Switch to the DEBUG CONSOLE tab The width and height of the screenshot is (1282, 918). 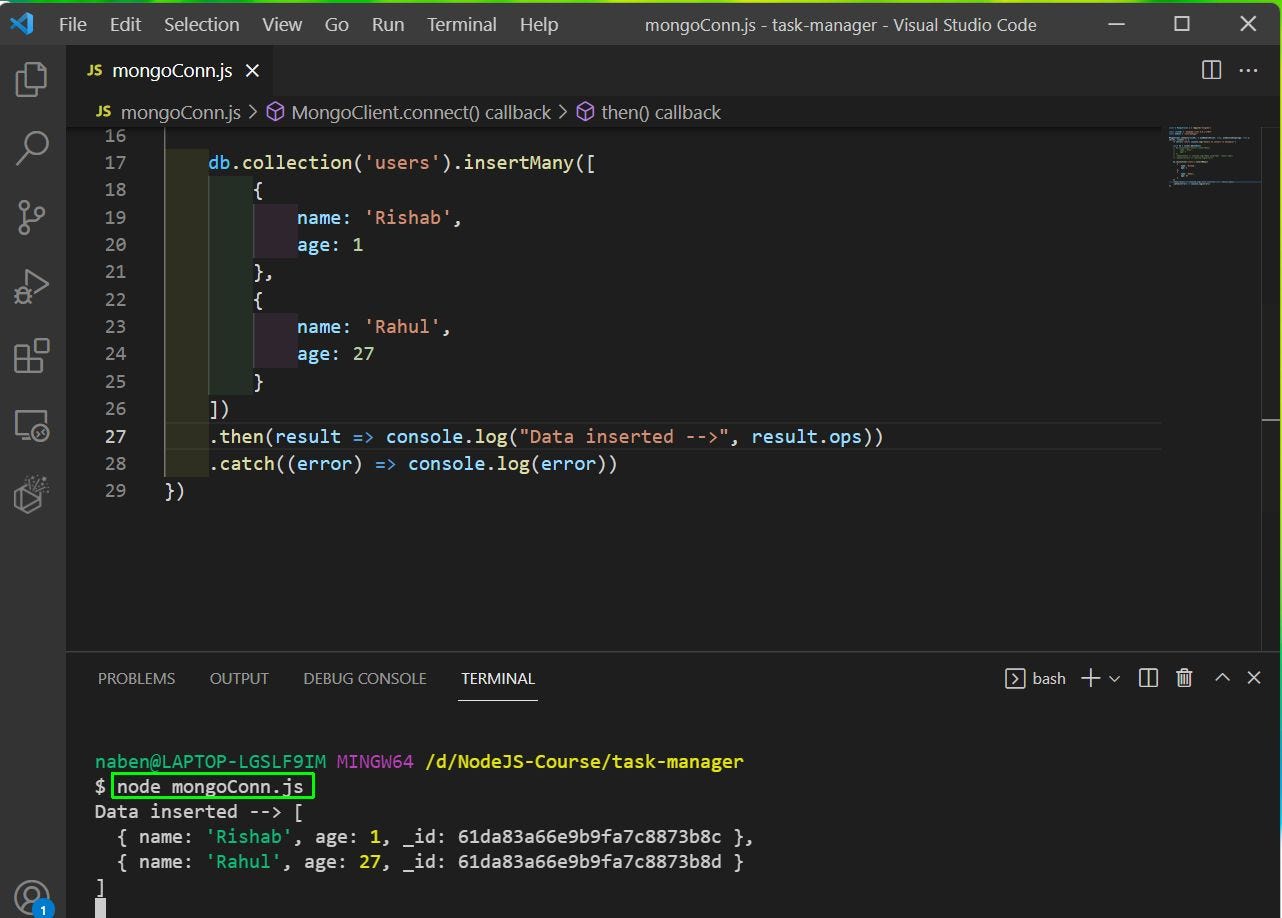[x=365, y=678]
